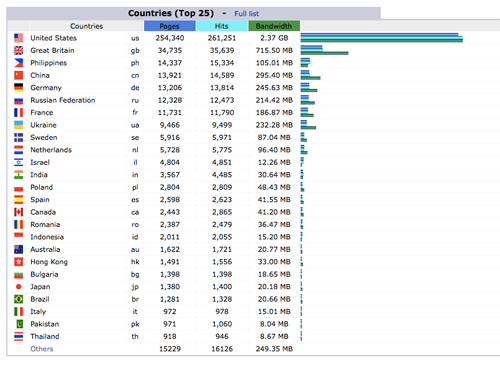Screen dimensions: 500x365
Task: Click the United States bar graph
Action: 382,38
